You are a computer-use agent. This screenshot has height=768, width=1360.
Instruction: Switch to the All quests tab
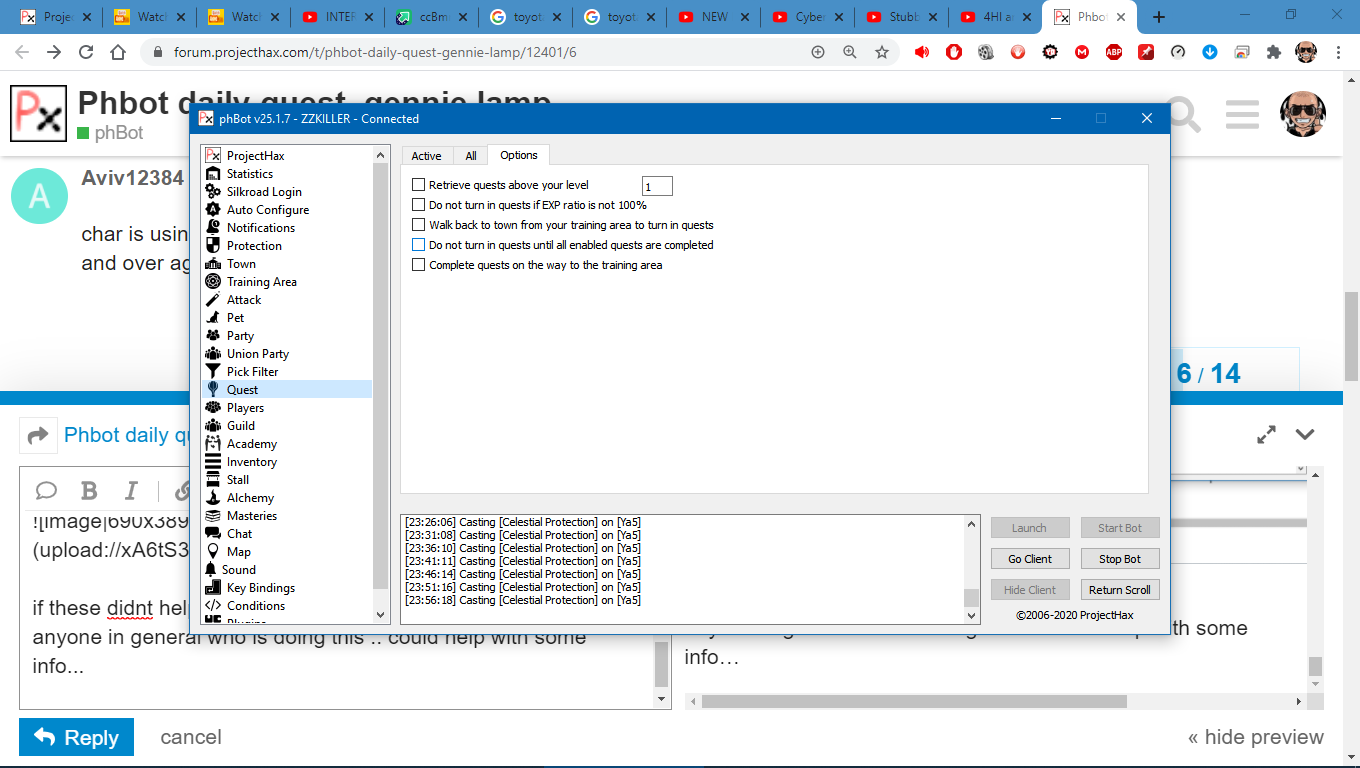pos(470,156)
